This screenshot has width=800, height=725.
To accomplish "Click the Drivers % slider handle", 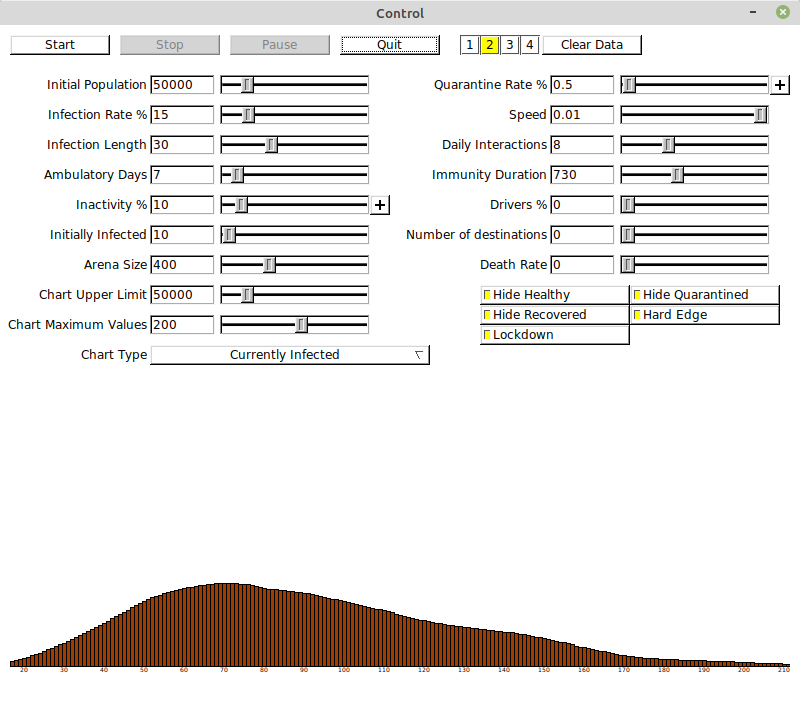I will click(629, 205).
